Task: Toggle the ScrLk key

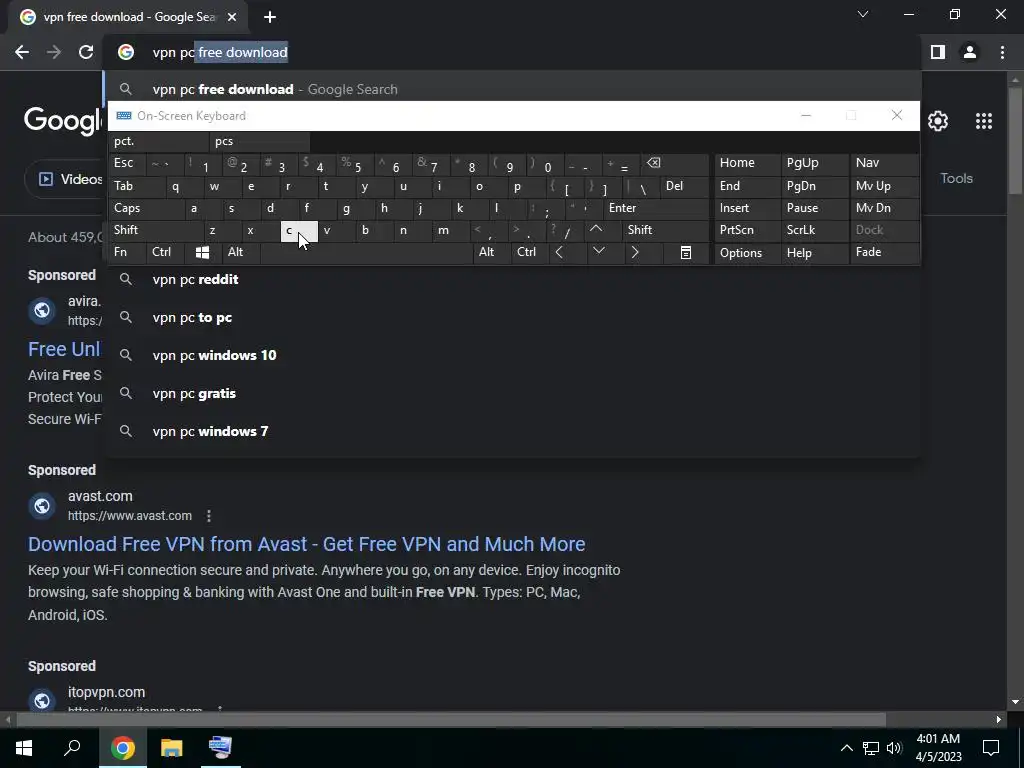Action: [x=814, y=230]
